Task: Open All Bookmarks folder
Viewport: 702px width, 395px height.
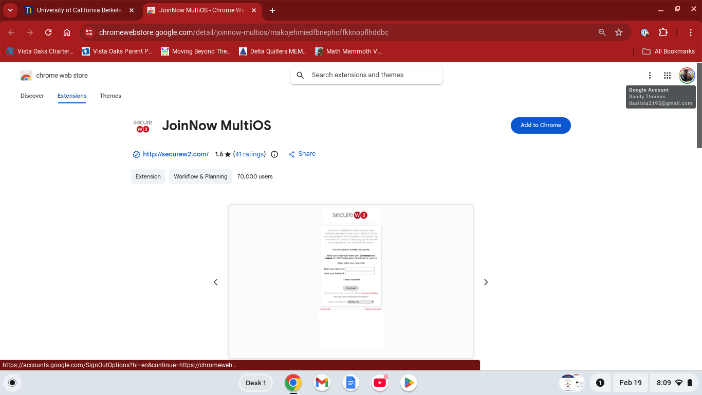Action: [668, 52]
